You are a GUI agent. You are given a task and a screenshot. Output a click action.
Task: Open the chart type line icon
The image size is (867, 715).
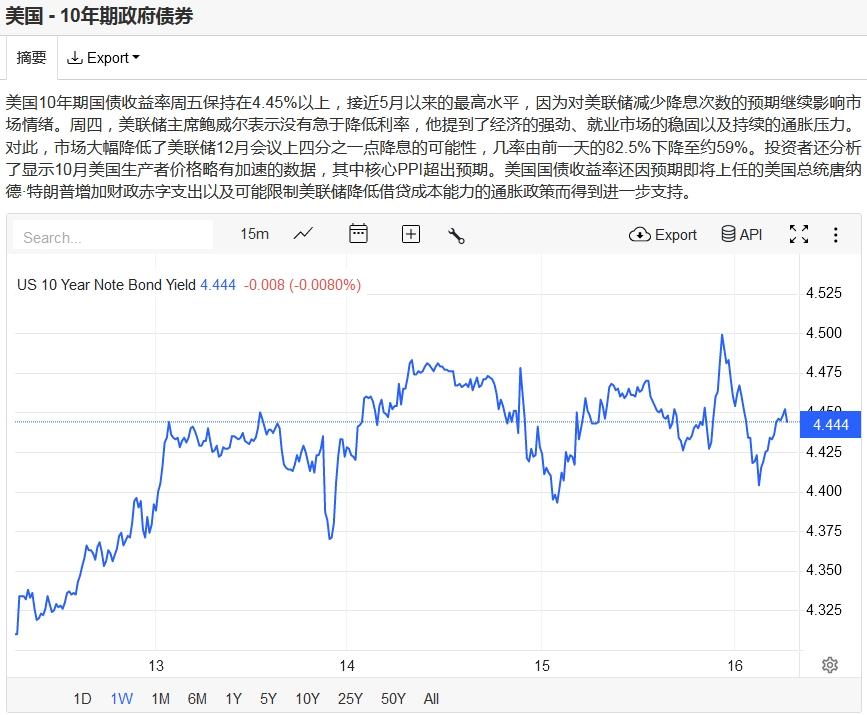pos(304,234)
